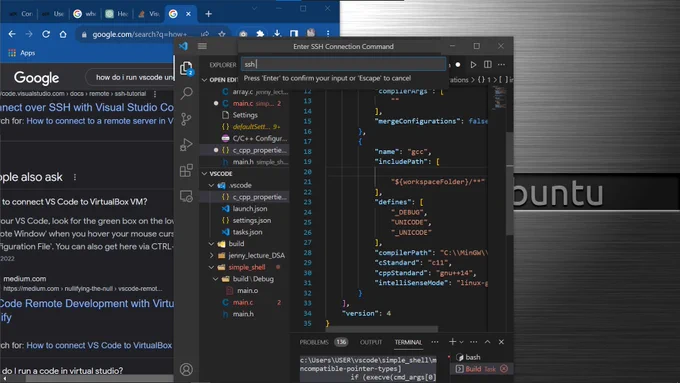
Task: Open 'How to connect to a remote server' link
Action: pos(100,121)
